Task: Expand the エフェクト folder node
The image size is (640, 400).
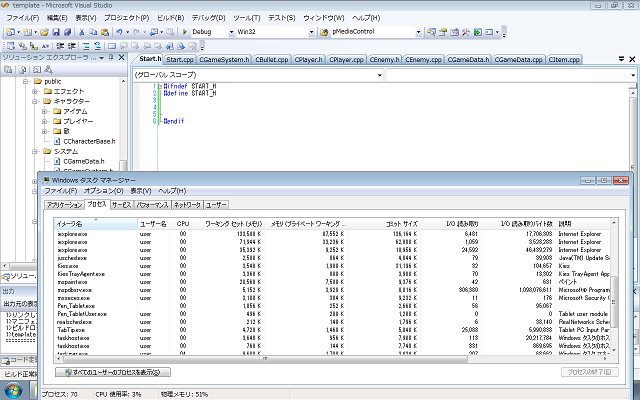Action: tap(33, 91)
